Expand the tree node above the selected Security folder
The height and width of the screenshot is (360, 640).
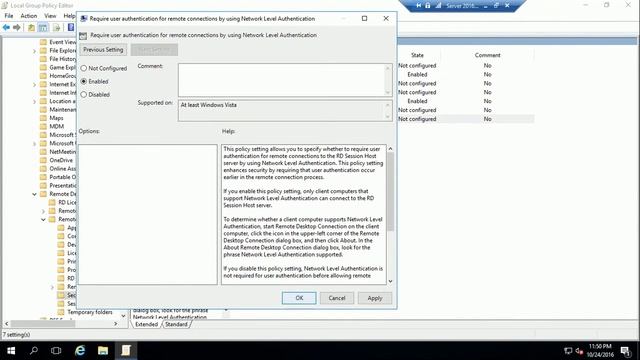coord(52,287)
